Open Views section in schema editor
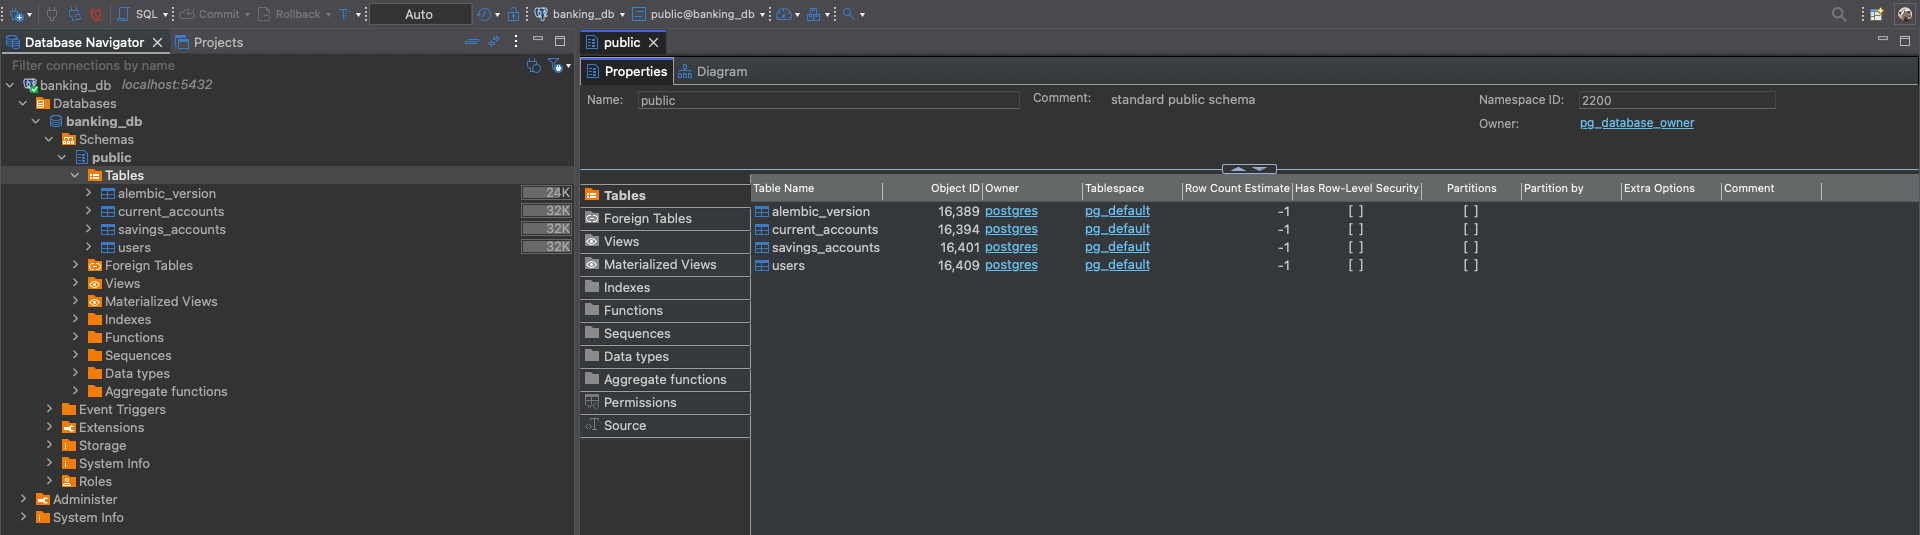 pyautogui.click(x=665, y=241)
